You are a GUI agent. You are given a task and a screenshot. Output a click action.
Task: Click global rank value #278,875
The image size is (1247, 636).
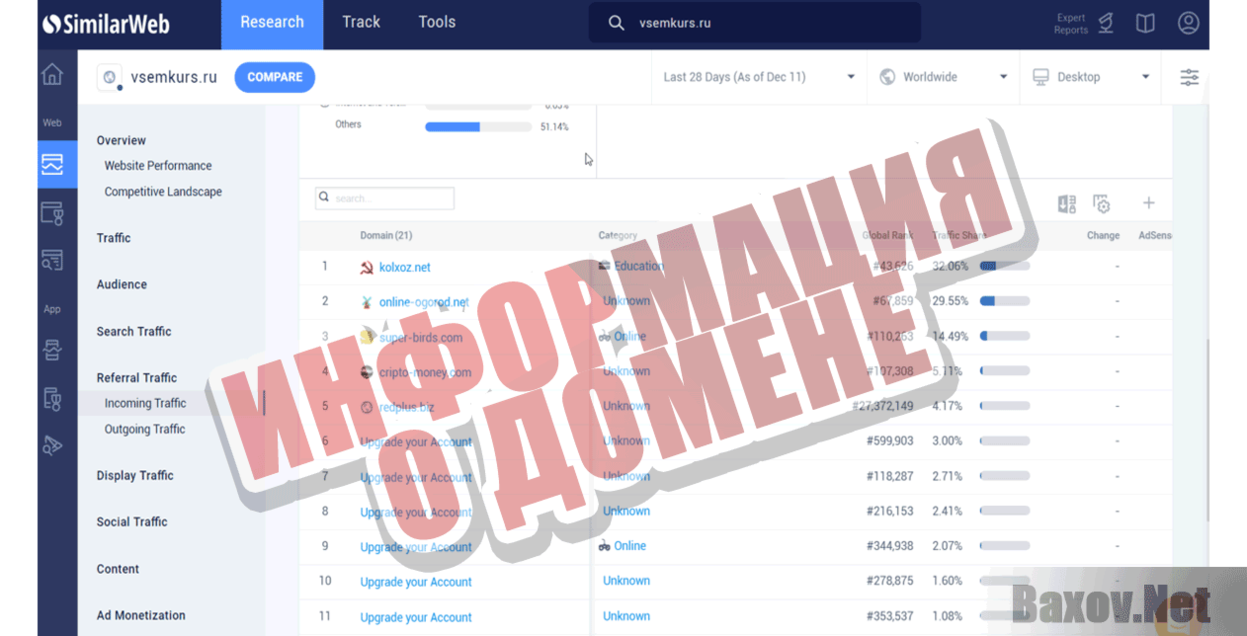(890, 581)
